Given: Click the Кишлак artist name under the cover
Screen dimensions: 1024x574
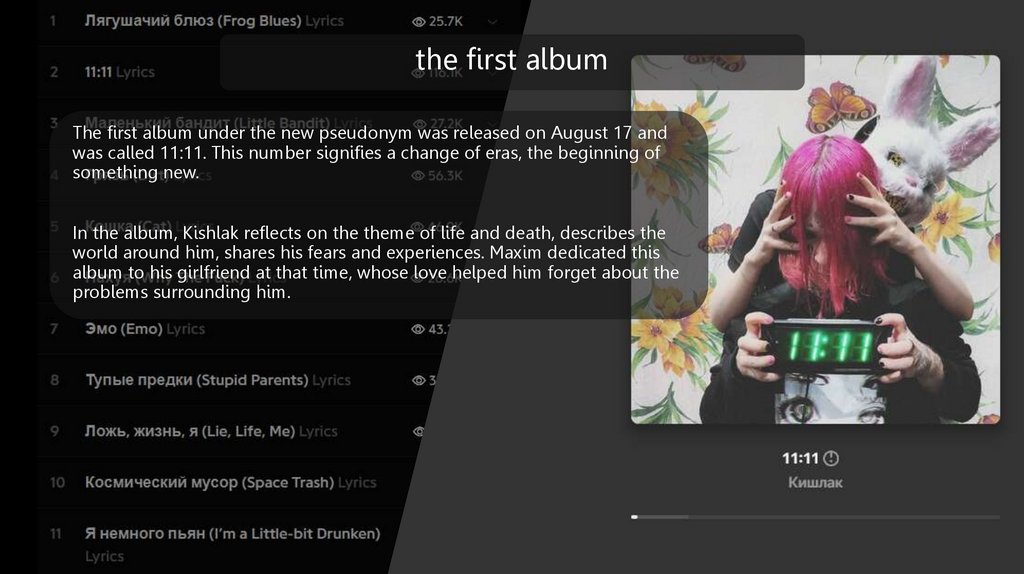Looking at the screenshot, I should pos(815,483).
